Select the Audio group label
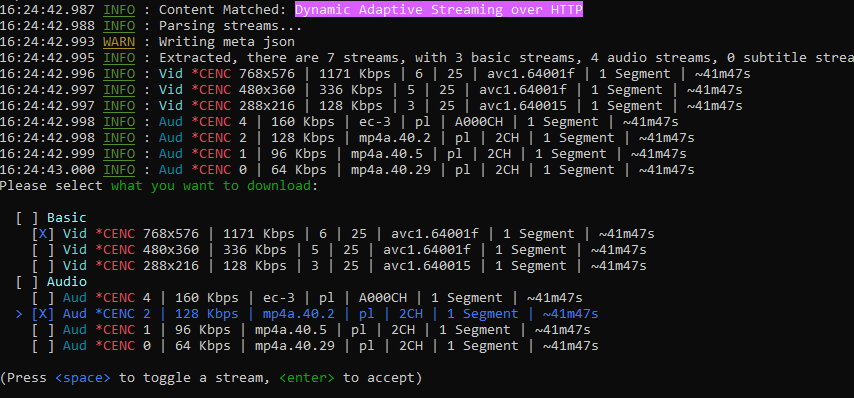 click(67, 282)
